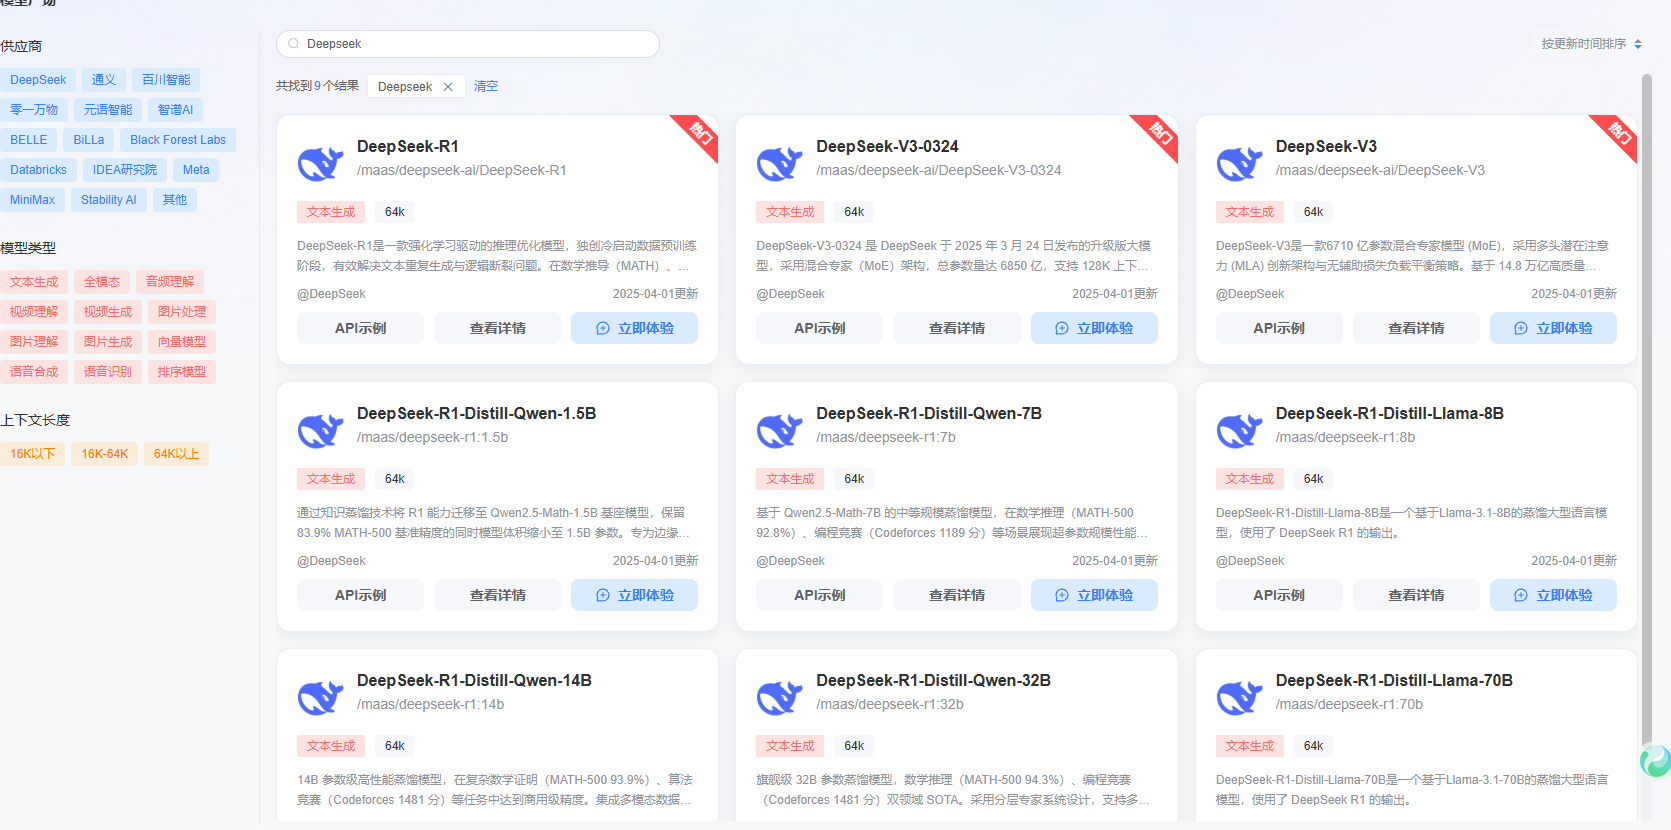Viewport: 1671px width, 830px height.
Task: Filter by 向量模型 model type
Action: tap(182, 342)
